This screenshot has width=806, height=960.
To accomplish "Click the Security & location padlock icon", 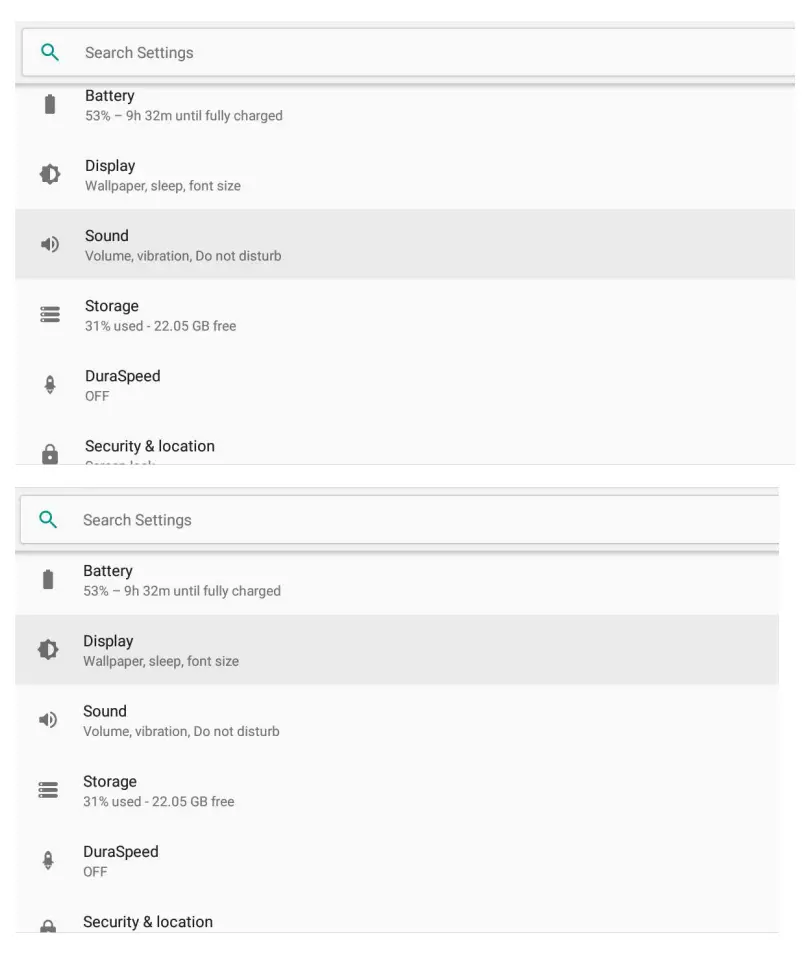I will [x=50, y=453].
